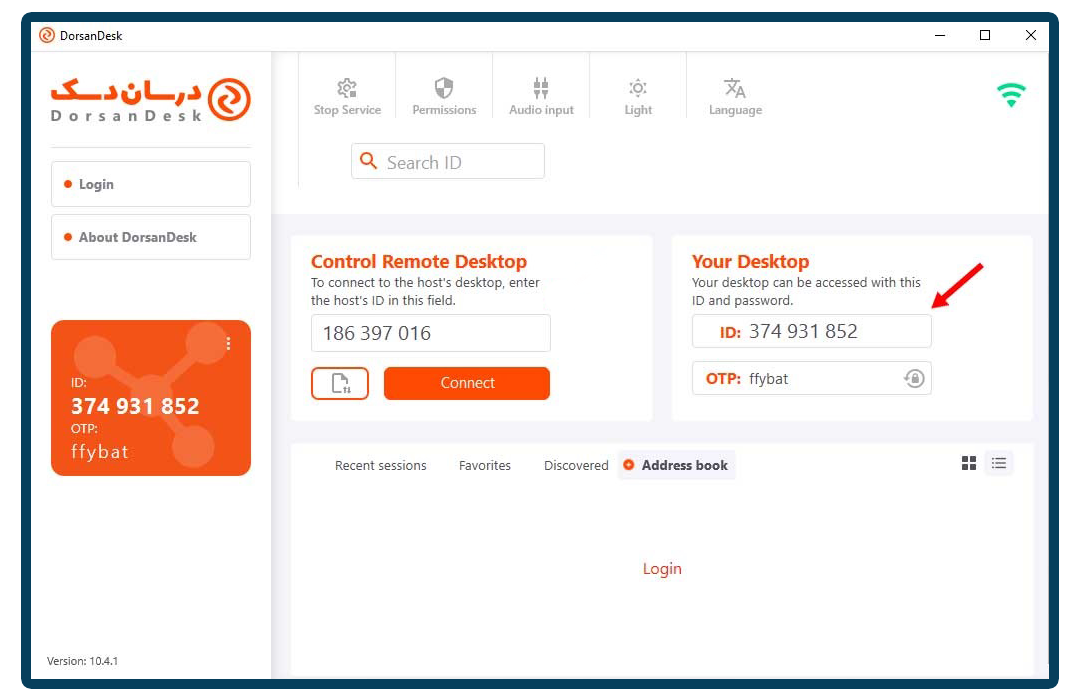Switch to grid view layout
This screenshot has height=700, width=1080.
pyautogui.click(x=968, y=463)
